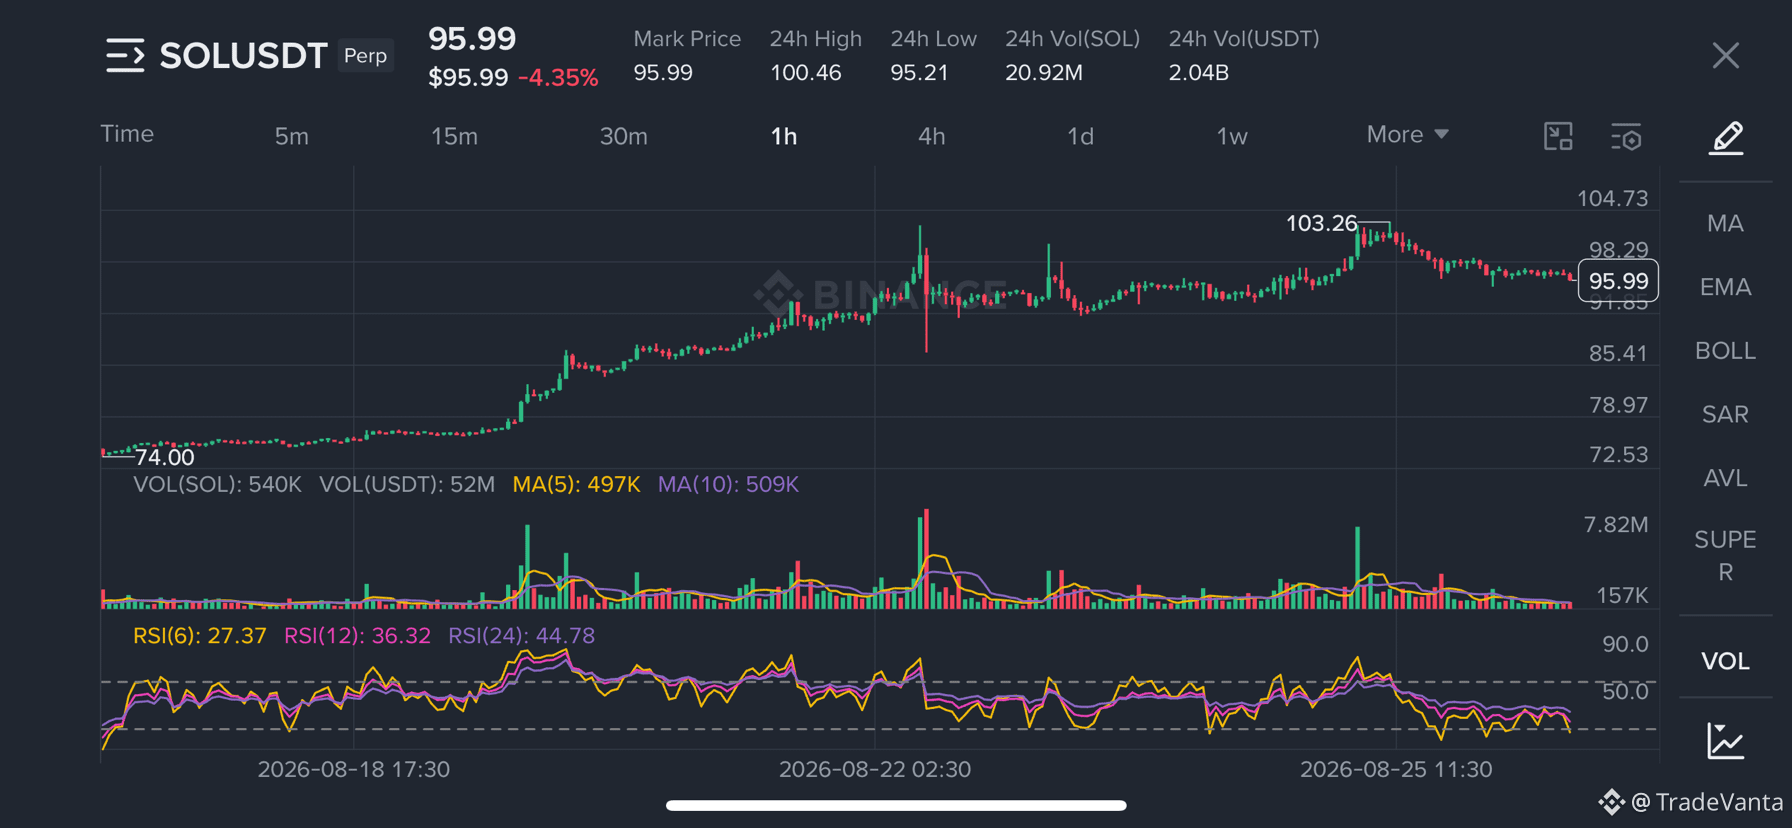The image size is (1792, 828).
Task: Select the 15m interval
Action: coord(454,136)
